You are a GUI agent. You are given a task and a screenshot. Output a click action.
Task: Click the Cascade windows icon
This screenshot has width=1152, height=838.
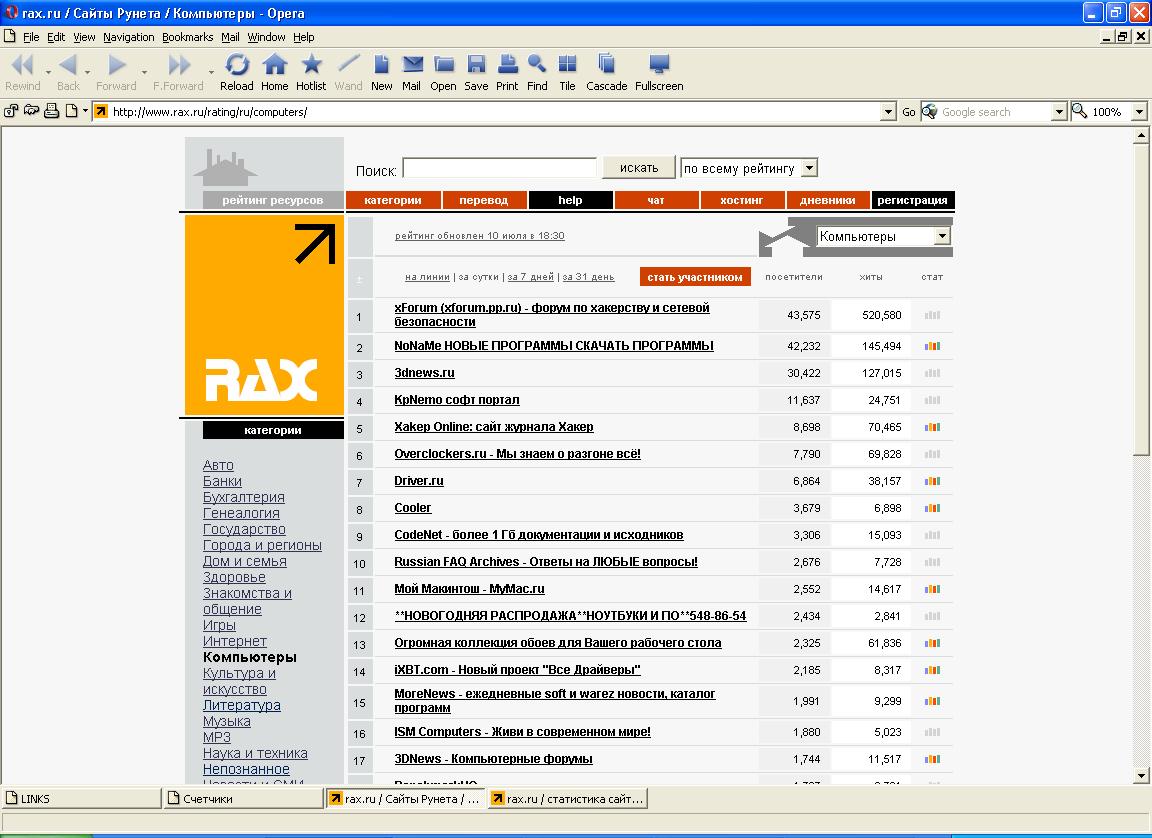(x=606, y=66)
